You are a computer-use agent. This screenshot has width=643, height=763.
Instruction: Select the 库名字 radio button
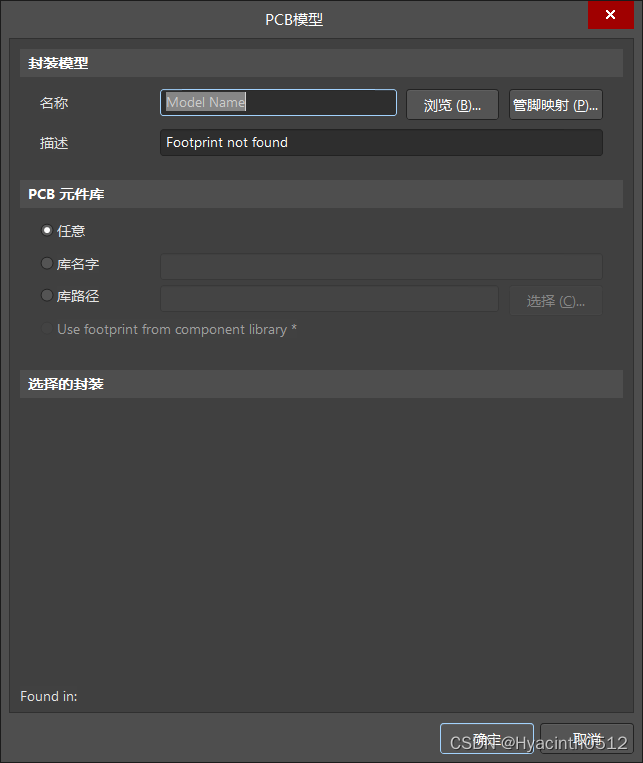[x=47, y=263]
